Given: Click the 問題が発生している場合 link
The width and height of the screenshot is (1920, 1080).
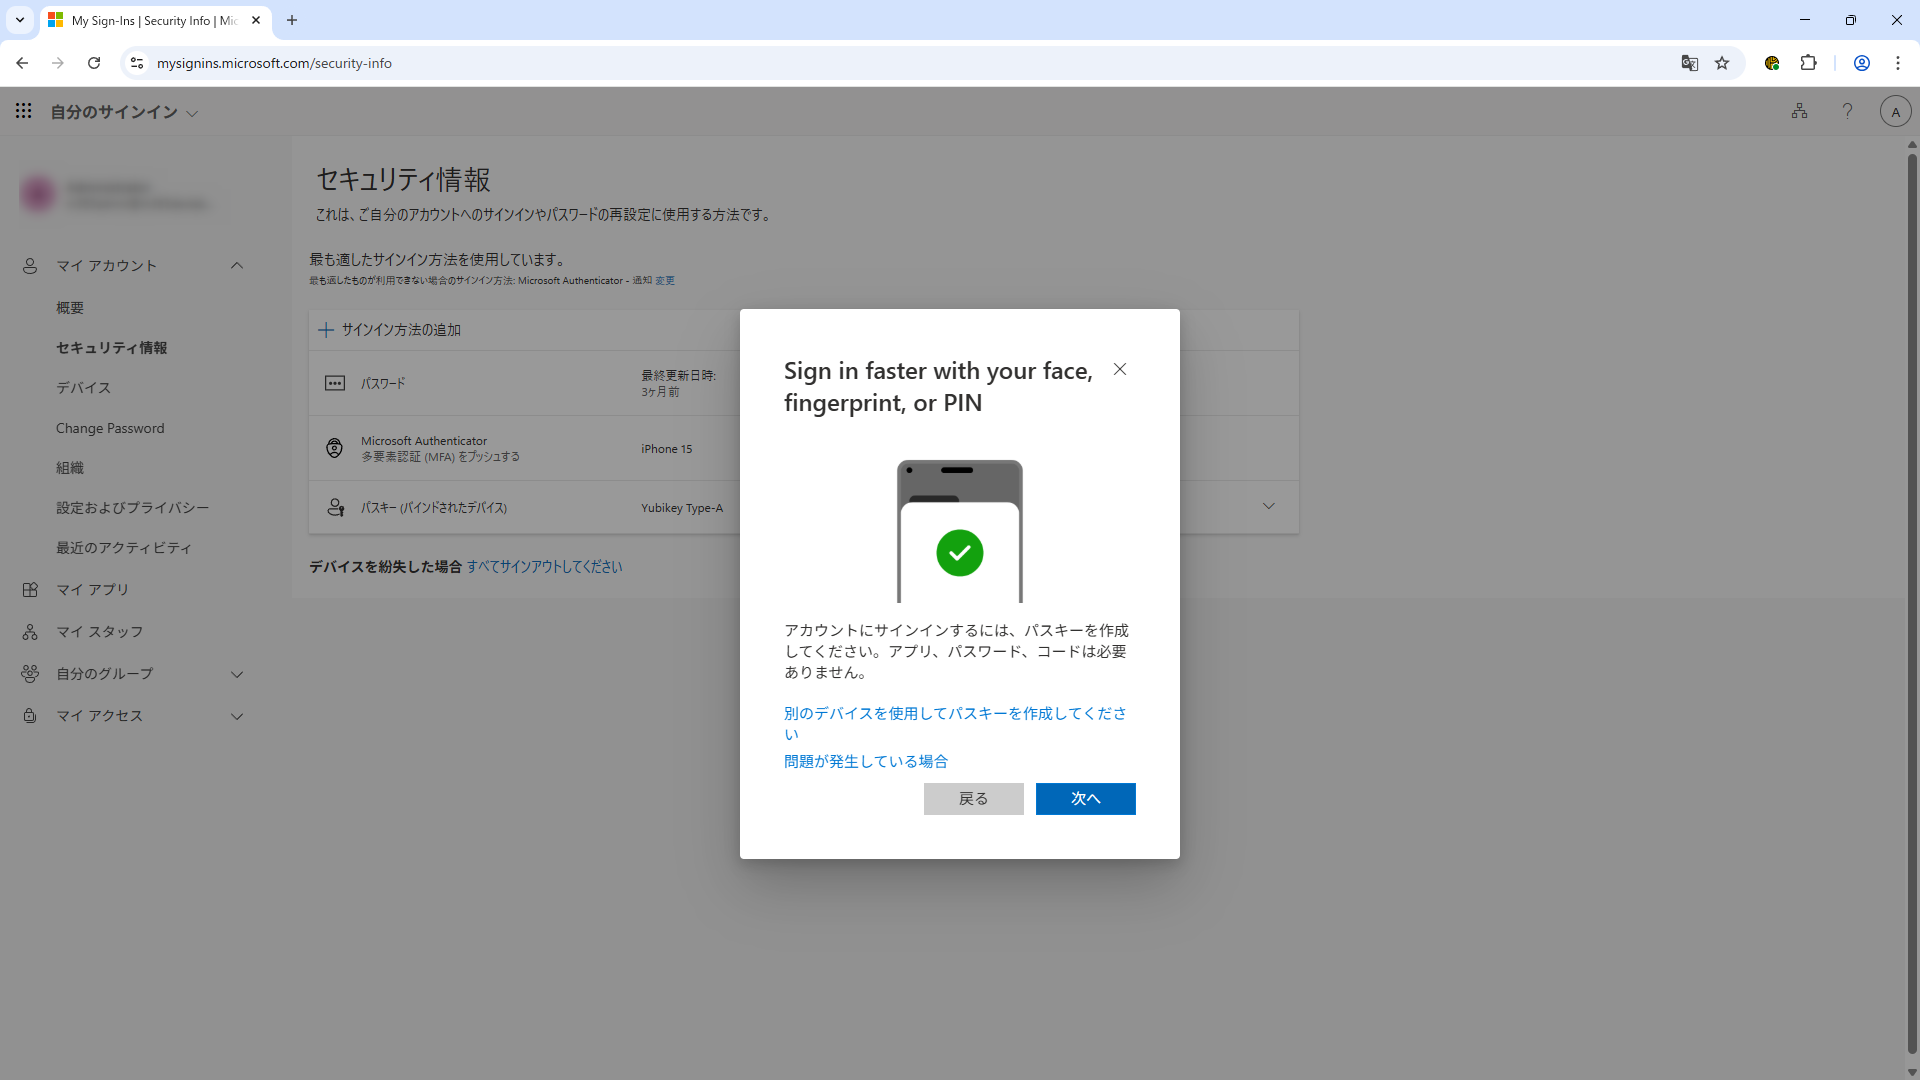Looking at the screenshot, I should tap(865, 761).
